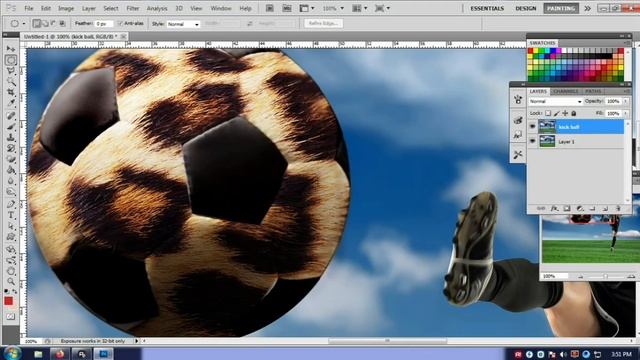Toggle lock all
Image resolution: width=640 pixels, height=360 pixels.
tap(573, 113)
